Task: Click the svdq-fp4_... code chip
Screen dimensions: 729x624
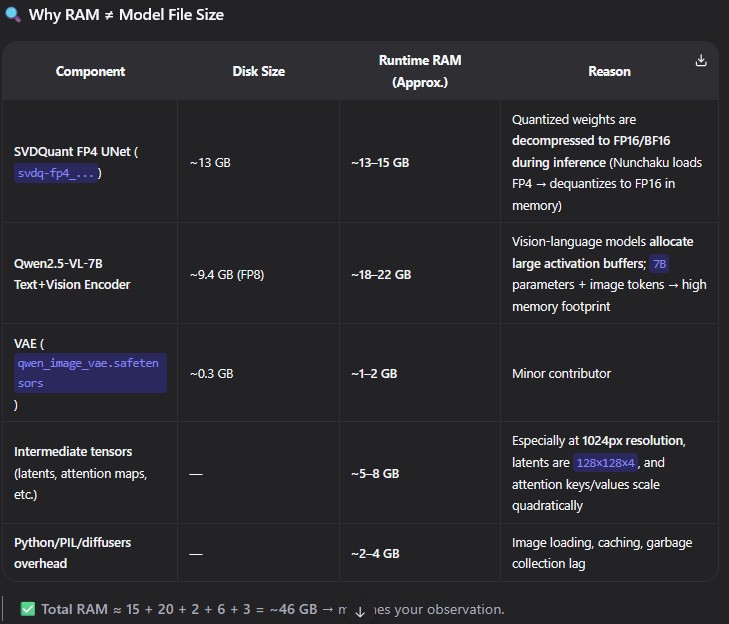Action: point(58,173)
